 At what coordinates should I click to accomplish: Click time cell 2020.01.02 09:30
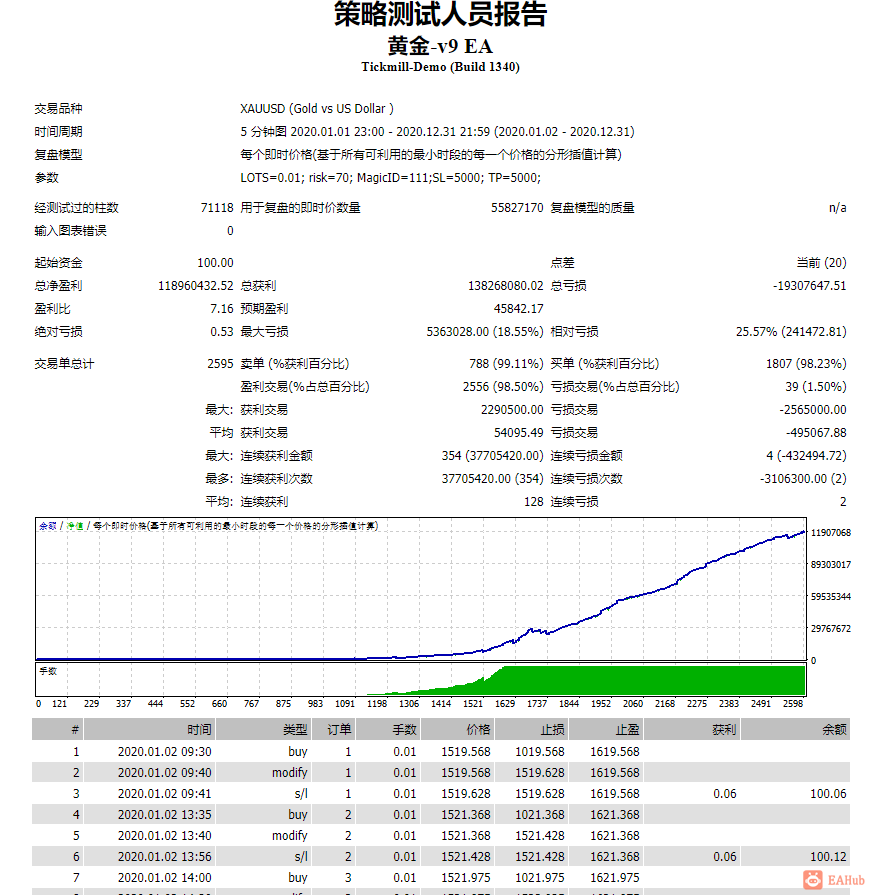coord(164,752)
